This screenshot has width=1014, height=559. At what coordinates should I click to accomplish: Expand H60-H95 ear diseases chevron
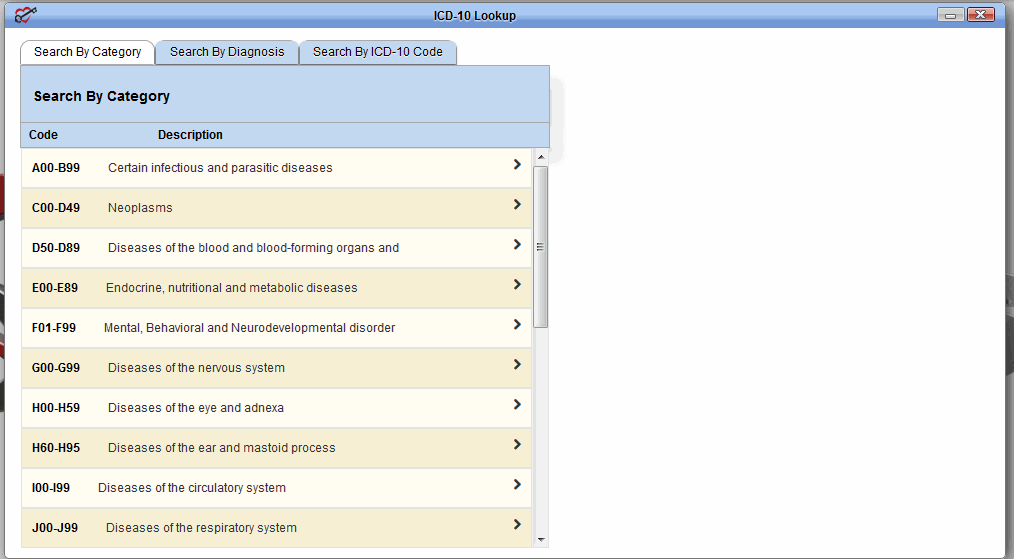click(x=517, y=445)
